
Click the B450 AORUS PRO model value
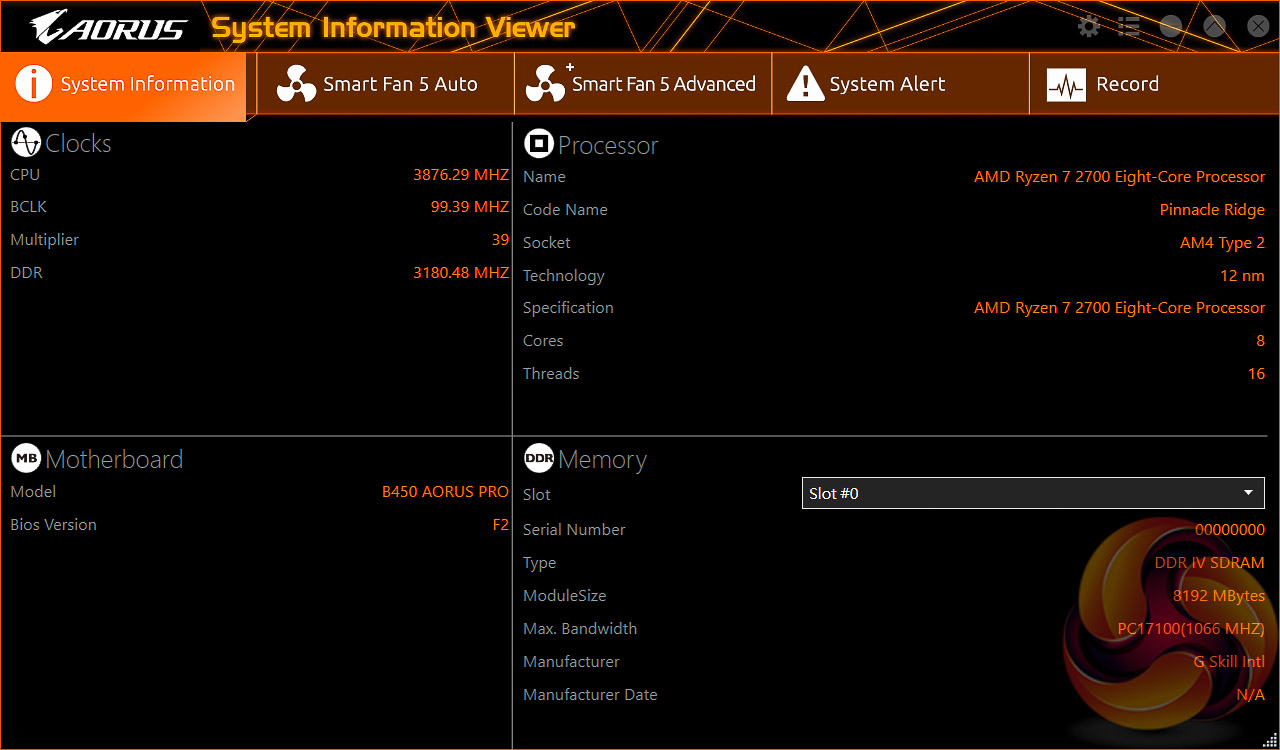point(445,492)
